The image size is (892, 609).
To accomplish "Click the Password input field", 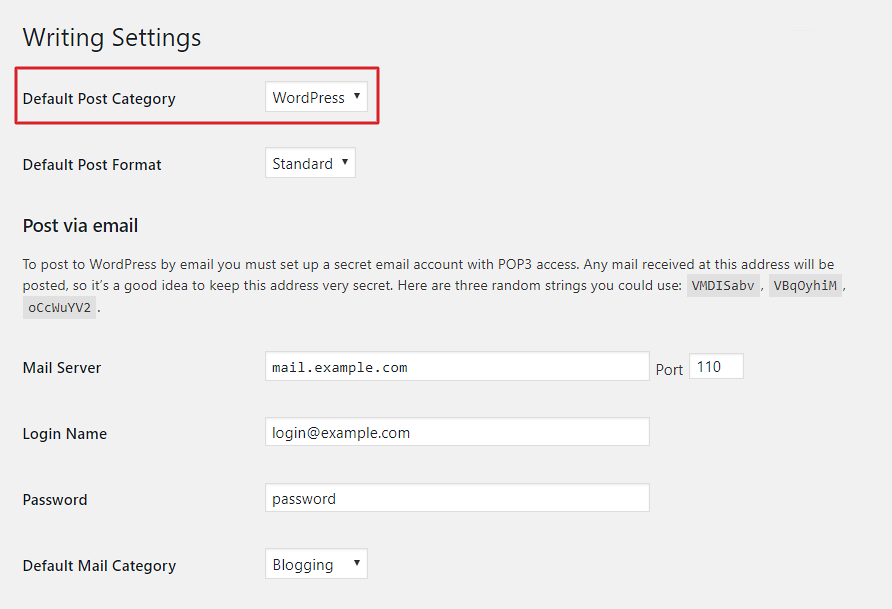I will (x=457, y=498).
